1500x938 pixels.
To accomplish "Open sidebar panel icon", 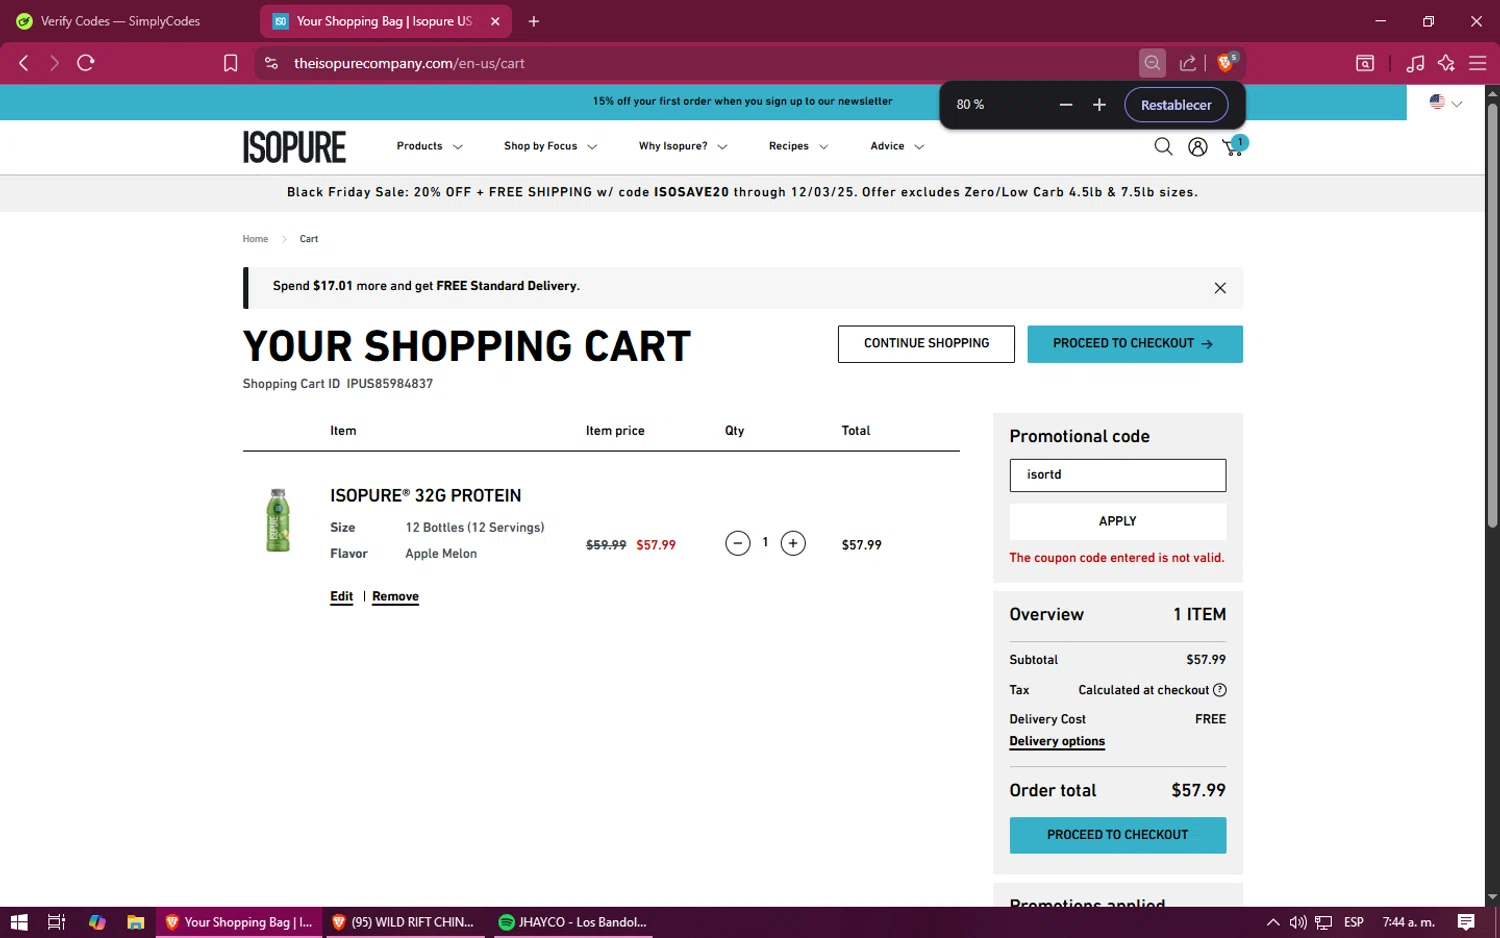I will 1365,63.
